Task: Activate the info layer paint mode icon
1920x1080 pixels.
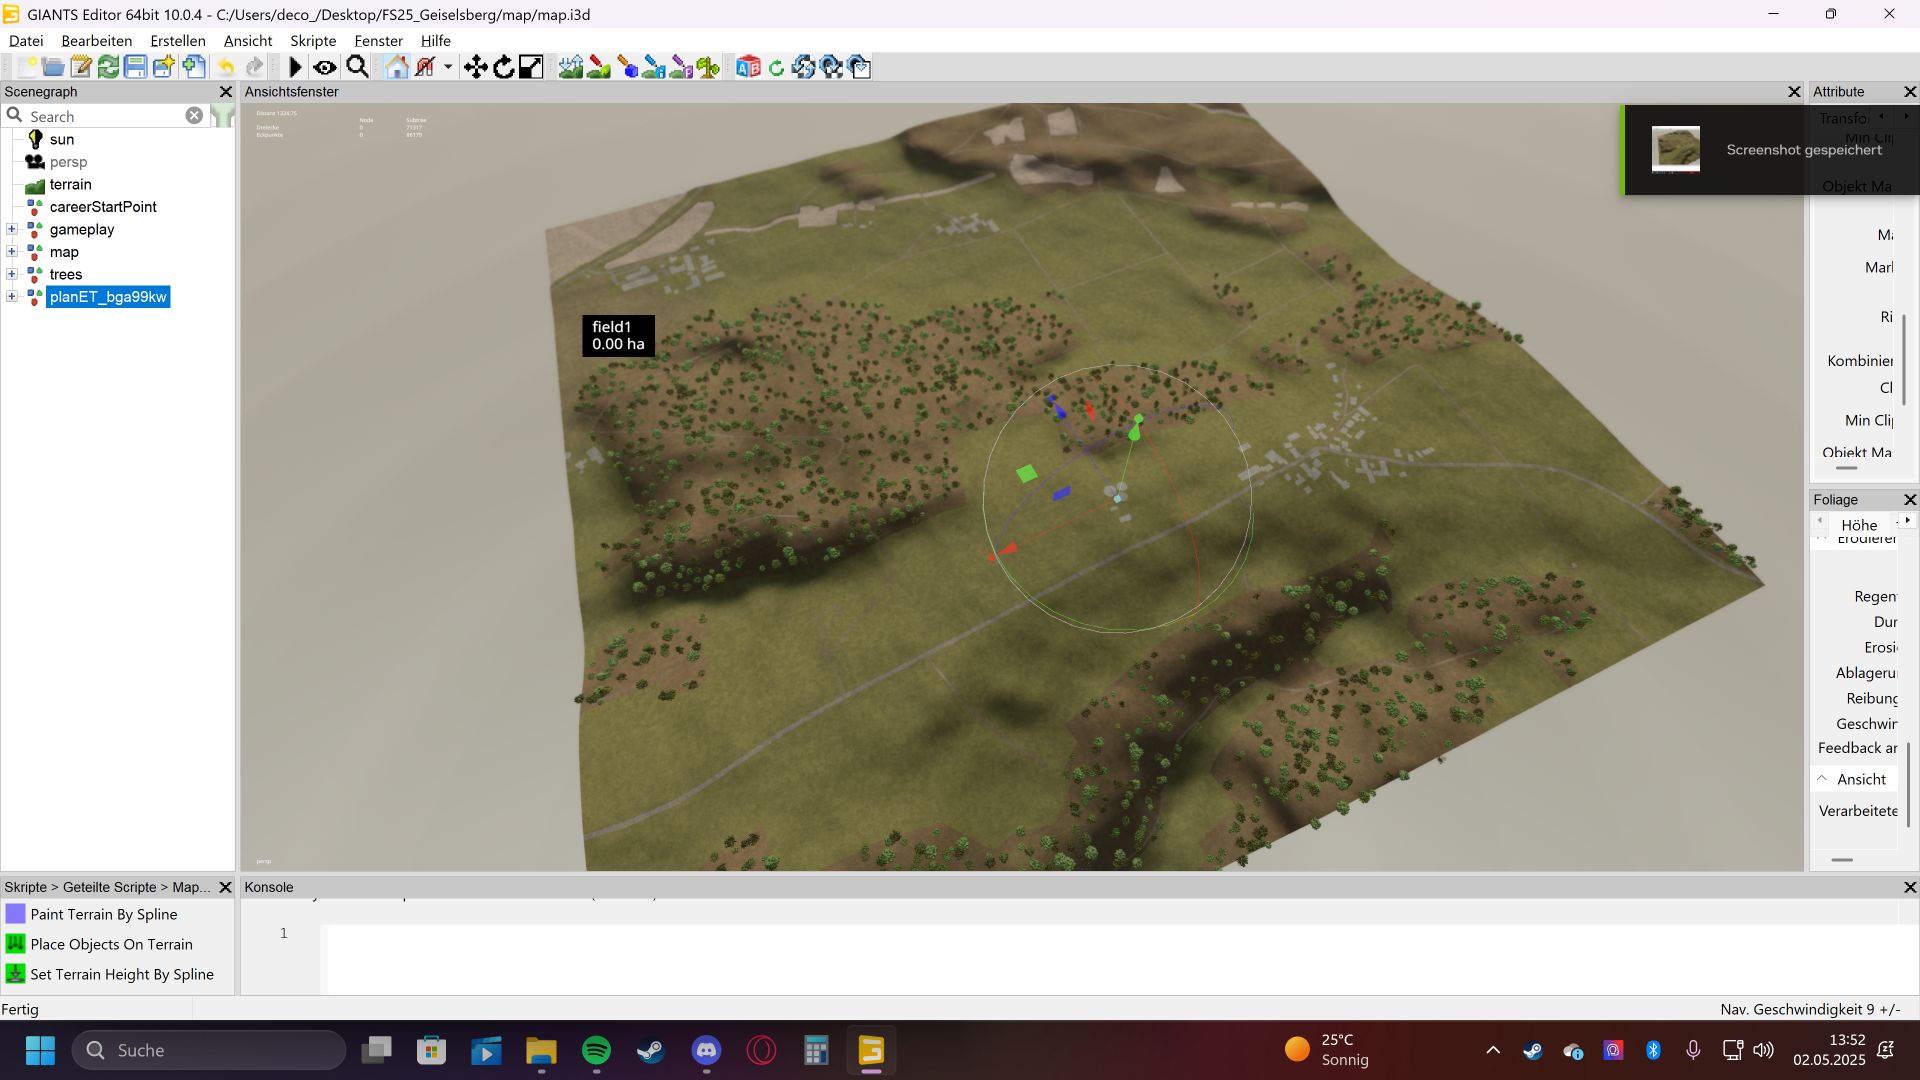Action: click(x=654, y=67)
